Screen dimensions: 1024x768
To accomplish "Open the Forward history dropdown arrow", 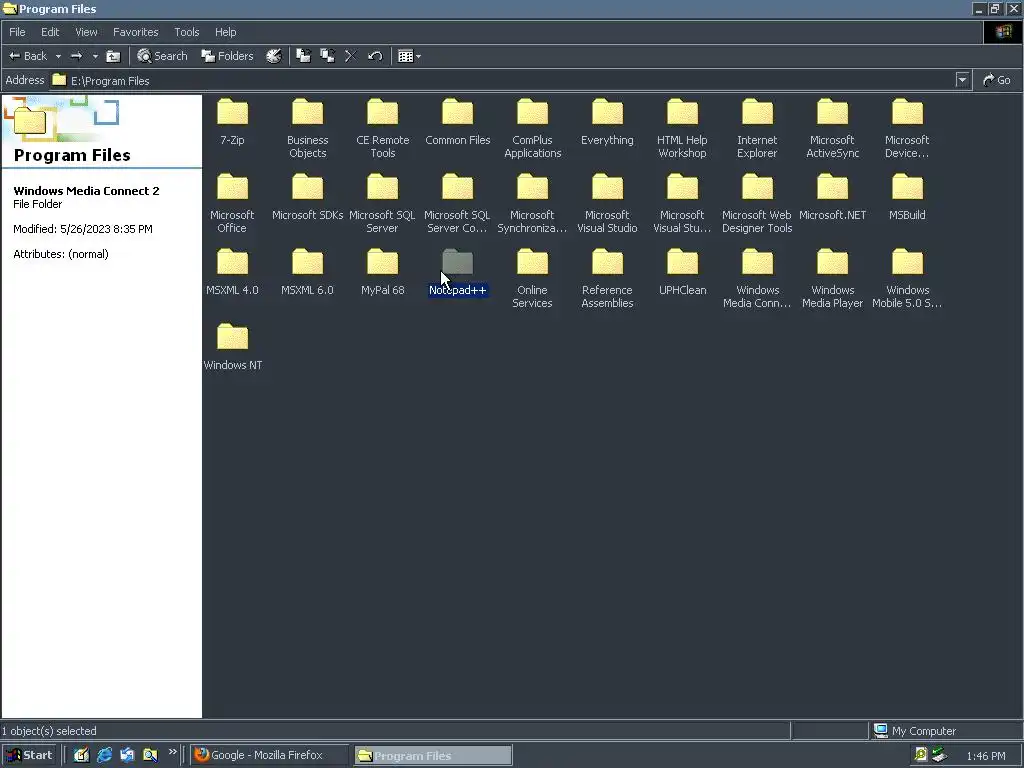I will (x=95, y=56).
